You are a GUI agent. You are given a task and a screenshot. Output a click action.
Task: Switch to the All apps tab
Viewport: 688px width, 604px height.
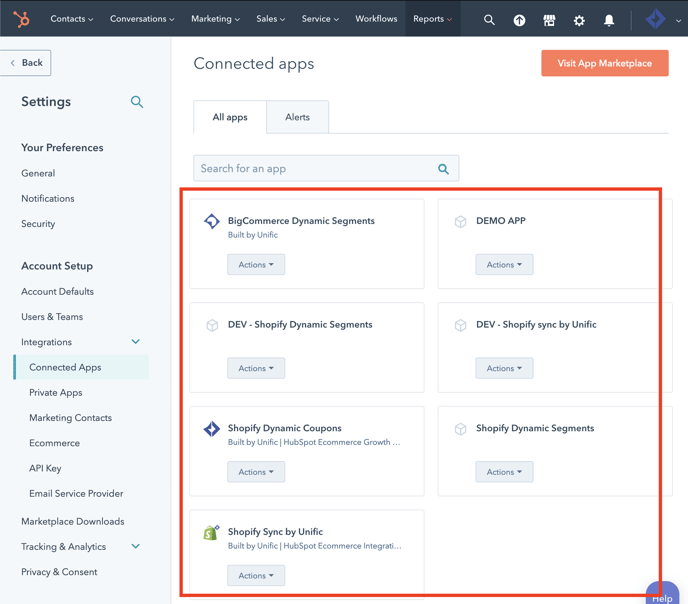click(230, 117)
